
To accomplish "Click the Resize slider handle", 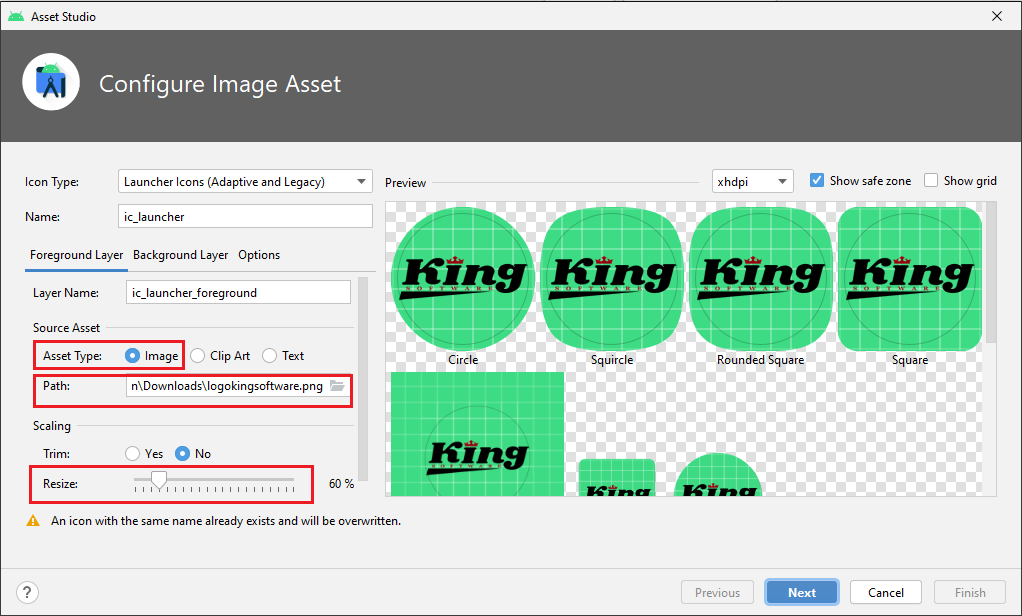I will pyautogui.click(x=157, y=483).
